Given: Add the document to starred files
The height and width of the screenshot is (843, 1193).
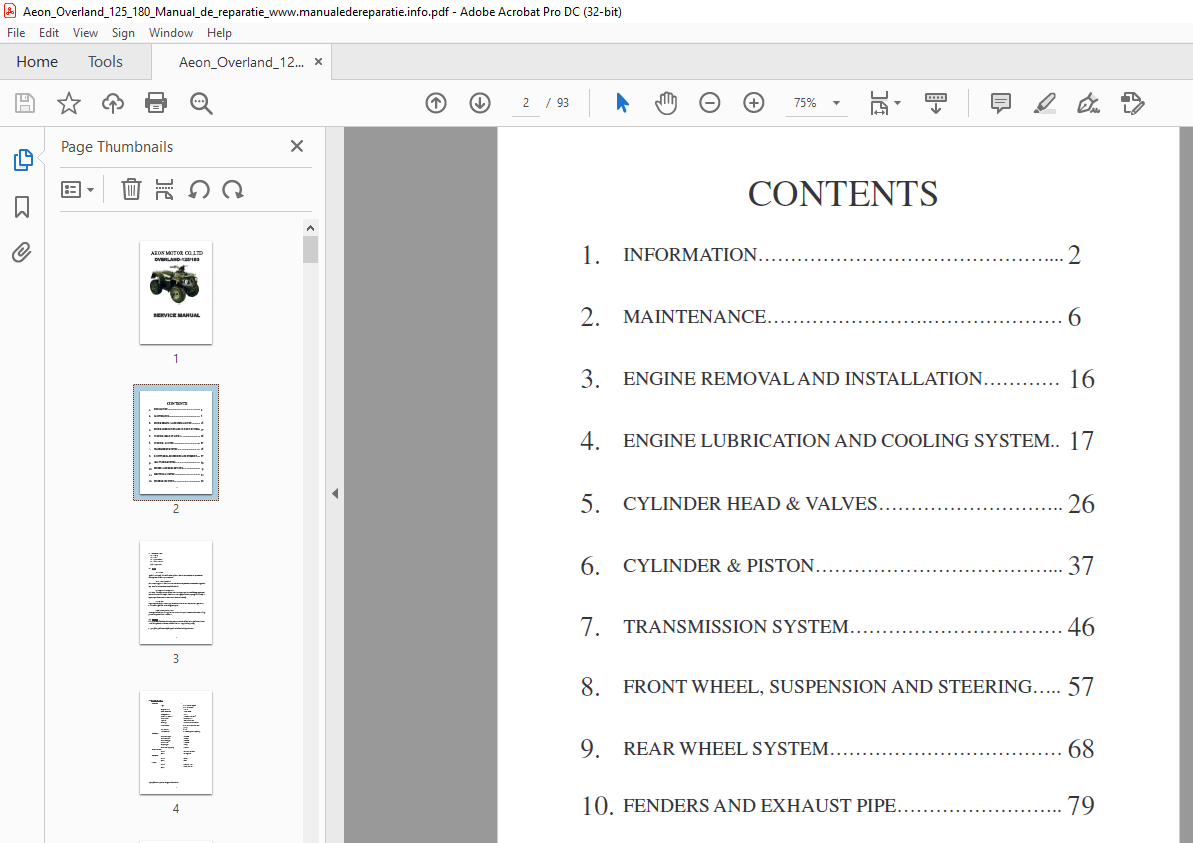Looking at the screenshot, I should tap(68, 103).
